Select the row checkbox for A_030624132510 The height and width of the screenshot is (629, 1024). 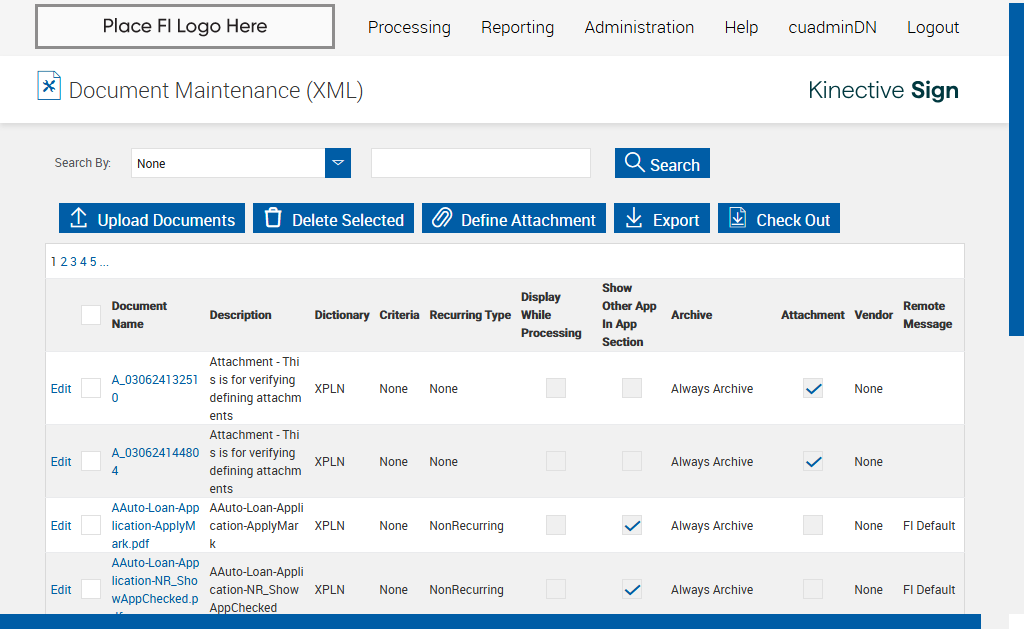pyautogui.click(x=91, y=388)
